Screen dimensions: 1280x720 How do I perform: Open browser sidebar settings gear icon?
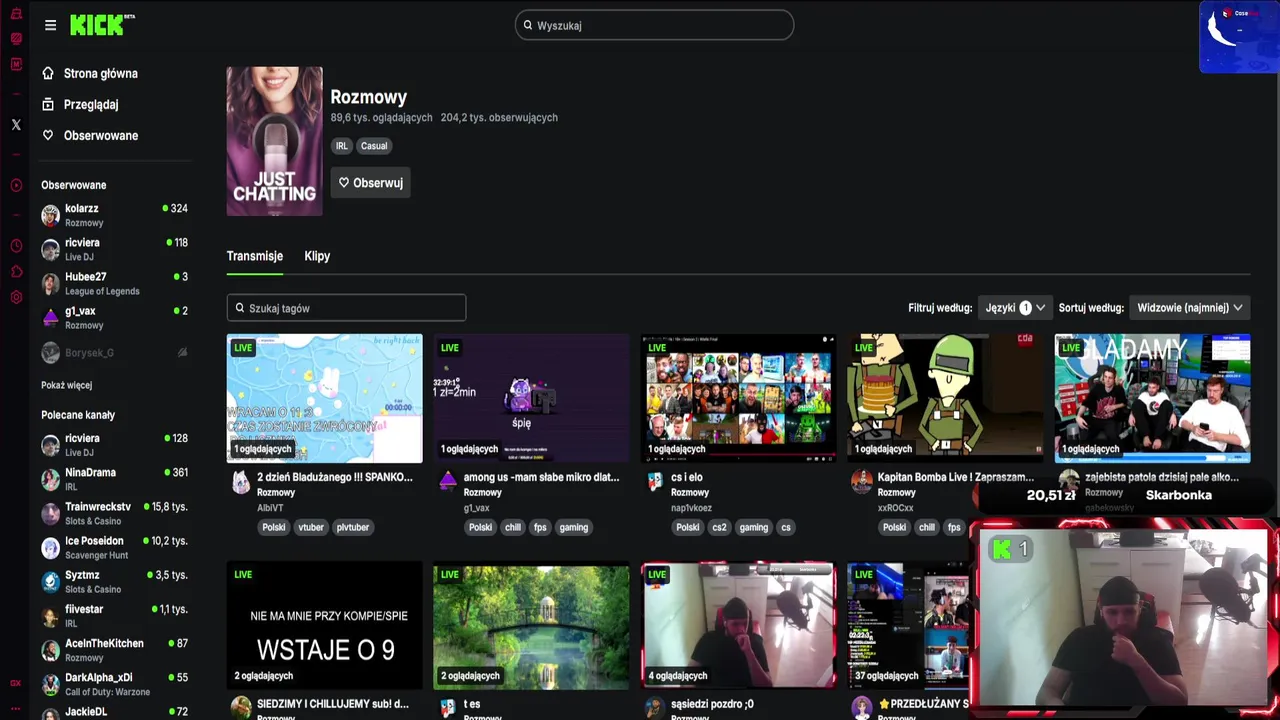tap(16, 297)
